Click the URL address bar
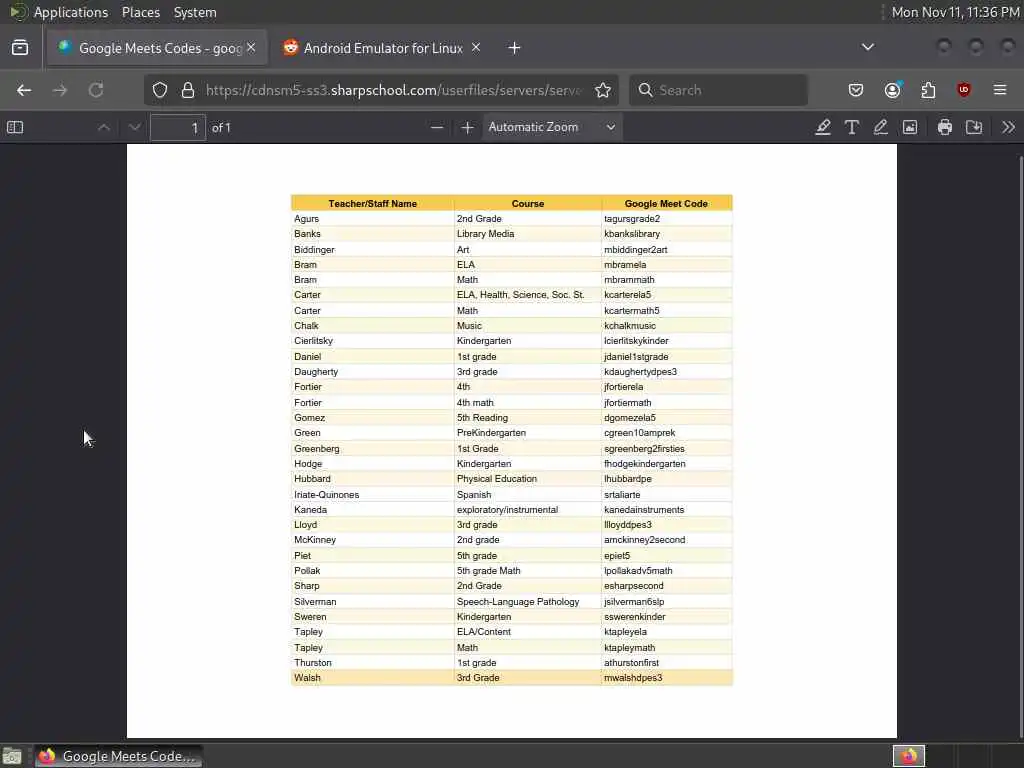Screen dimensions: 1024x768 click(392, 90)
